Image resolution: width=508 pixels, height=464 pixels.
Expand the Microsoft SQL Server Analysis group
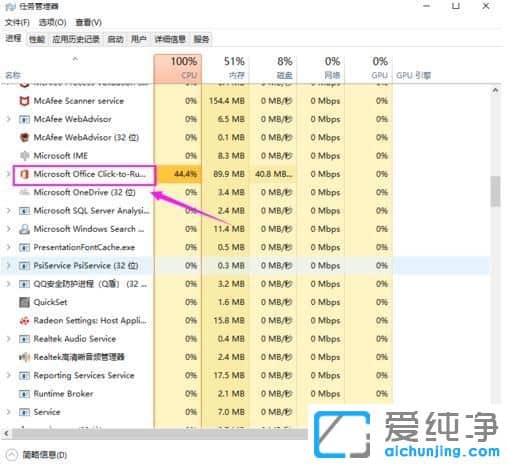tap(9, 211)
